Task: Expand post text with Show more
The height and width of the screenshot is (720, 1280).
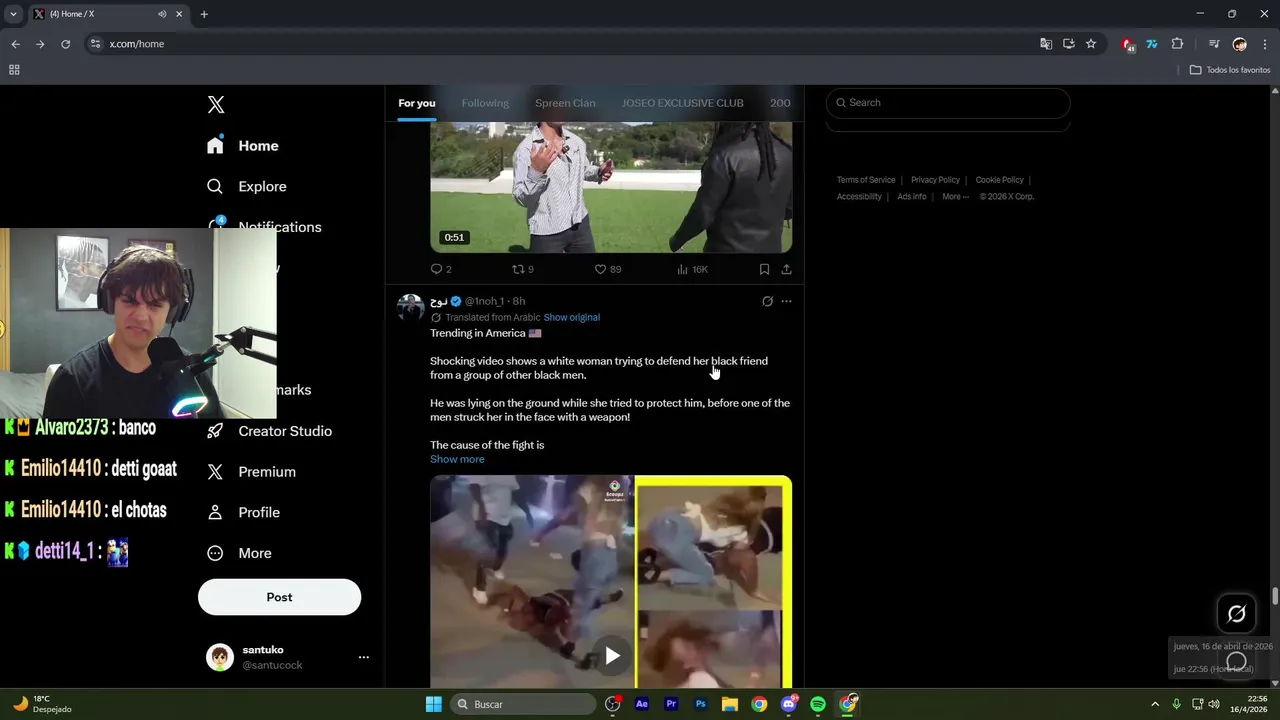Action: click(x=457, y=459)
